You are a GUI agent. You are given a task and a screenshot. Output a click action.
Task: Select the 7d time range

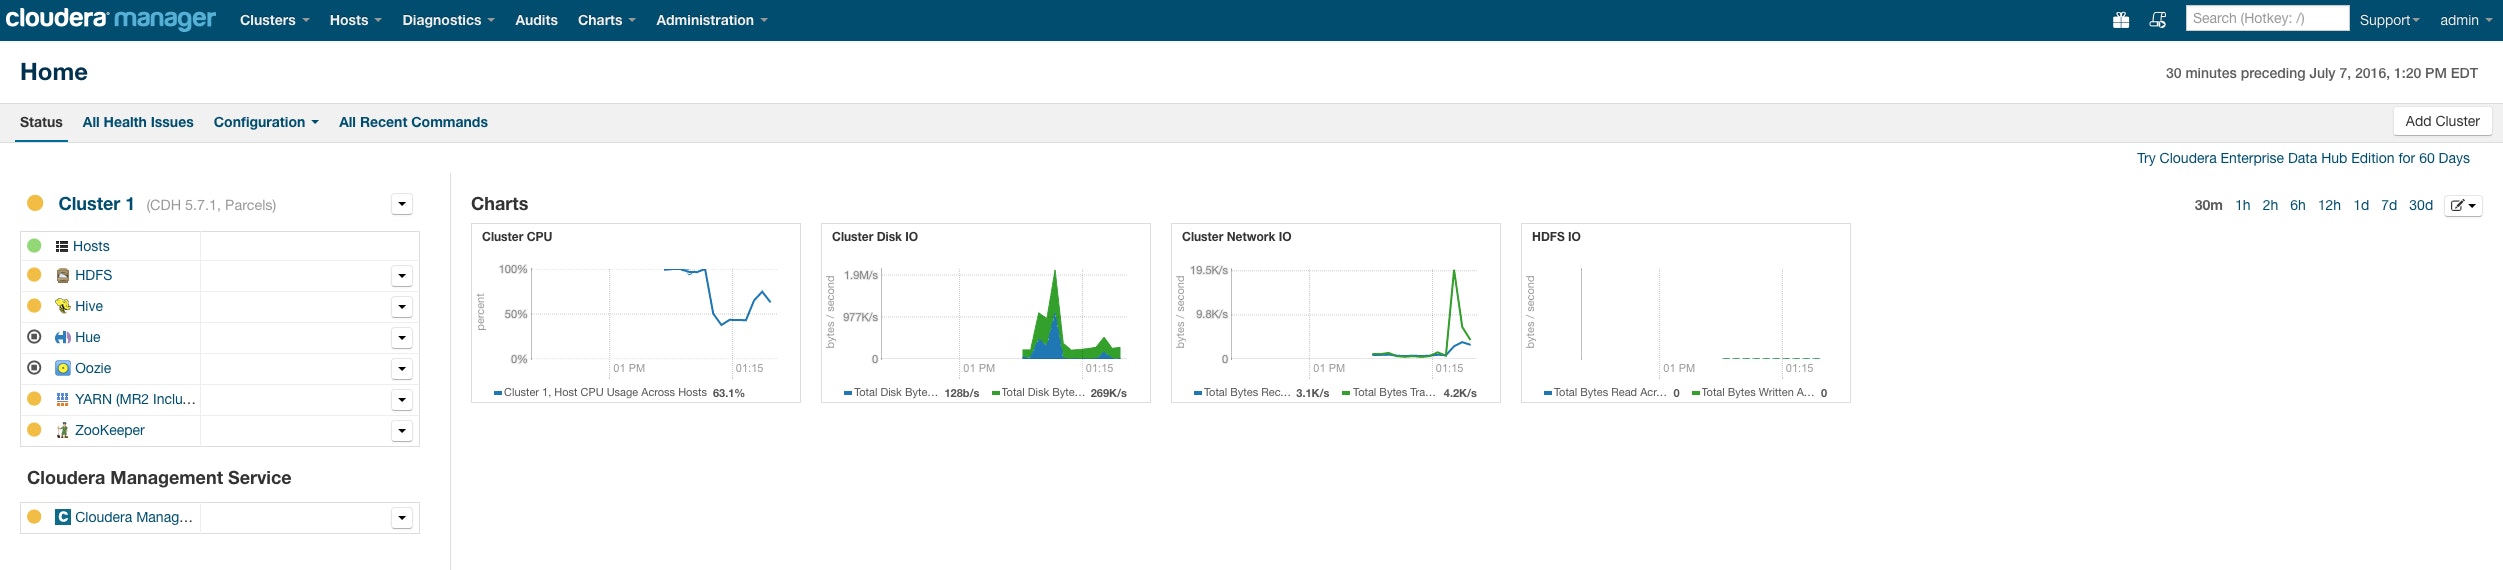pos(2389,205)
